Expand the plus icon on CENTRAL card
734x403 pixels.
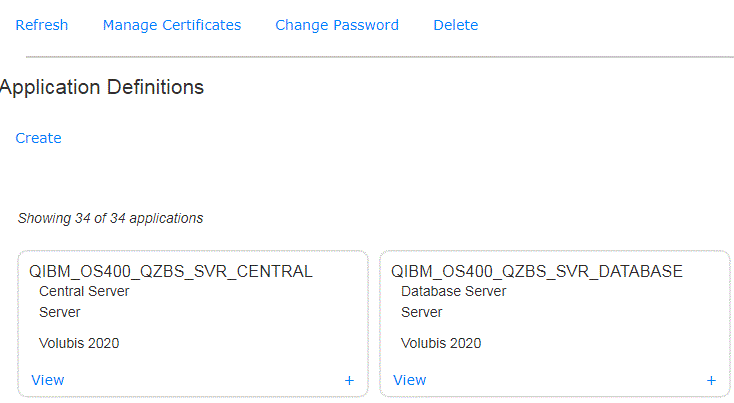[349, 381]
